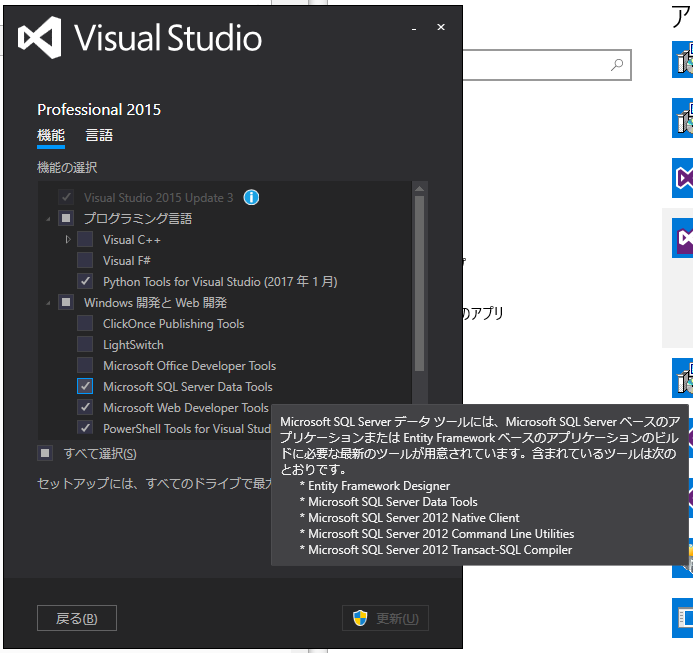
Task: Click the magnifier icon in the search box
Action: [x=618, y=65]
